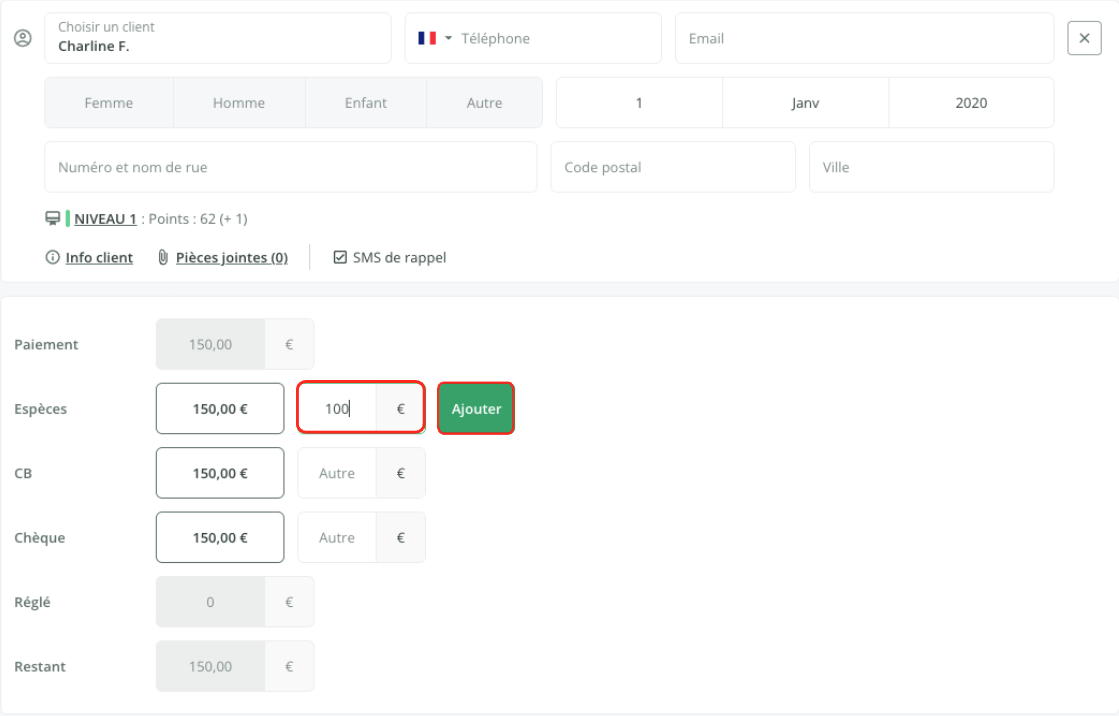
Task: Click the Numéro et nom de rue field
Action: tap(290, 167)
